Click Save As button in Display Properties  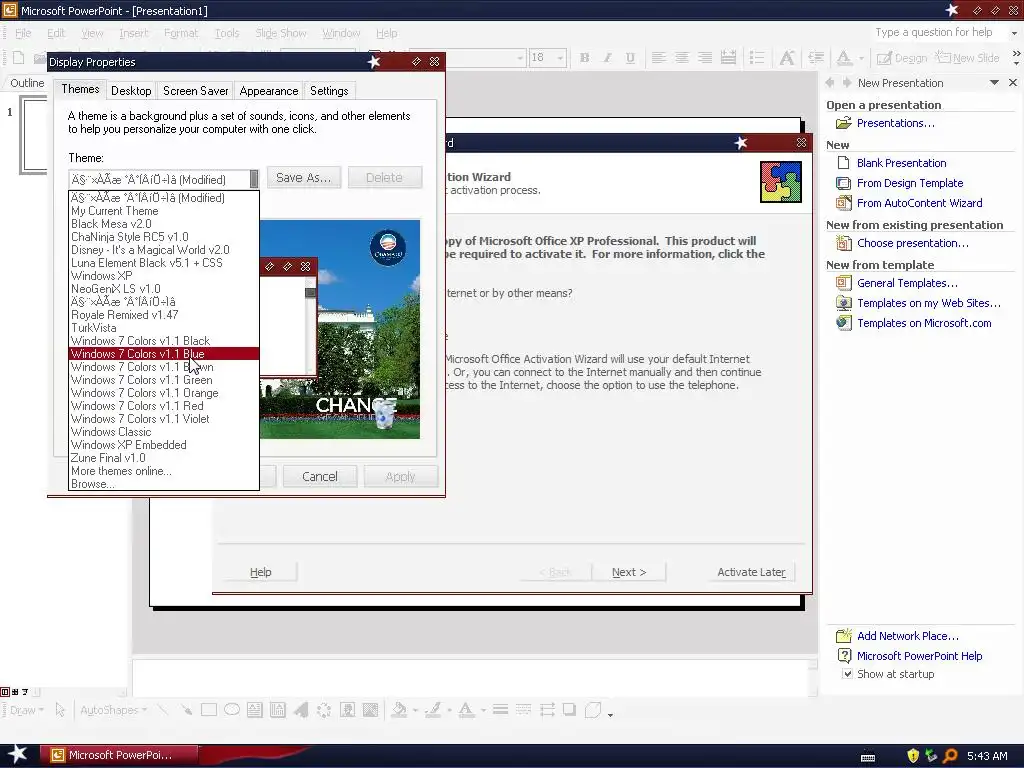coord(304,178)
